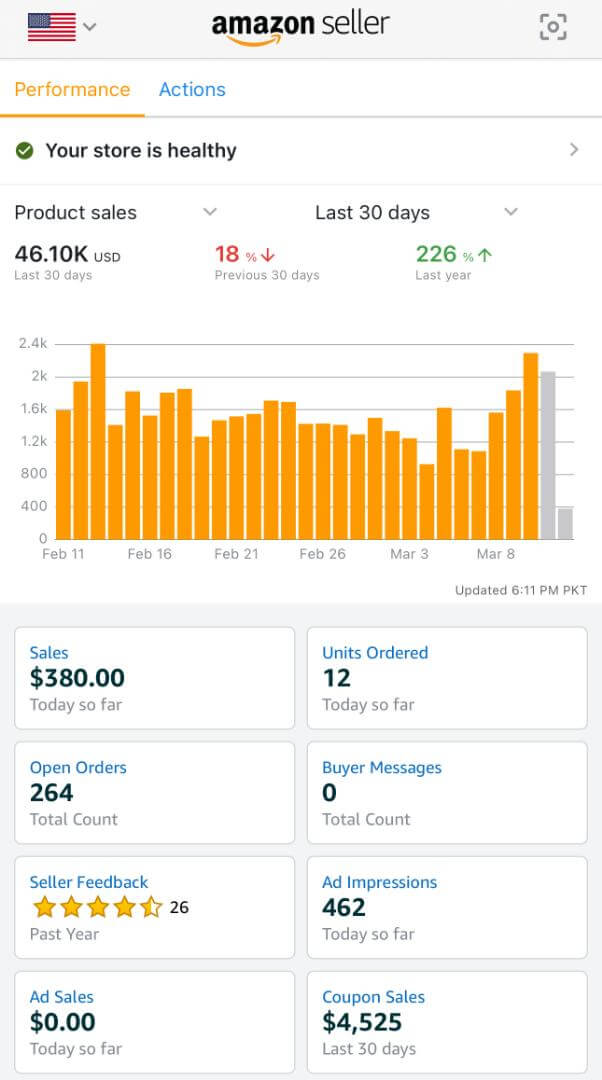Open the Sales today card
Screen dimensions: 602x1080
tap(154, 678)
